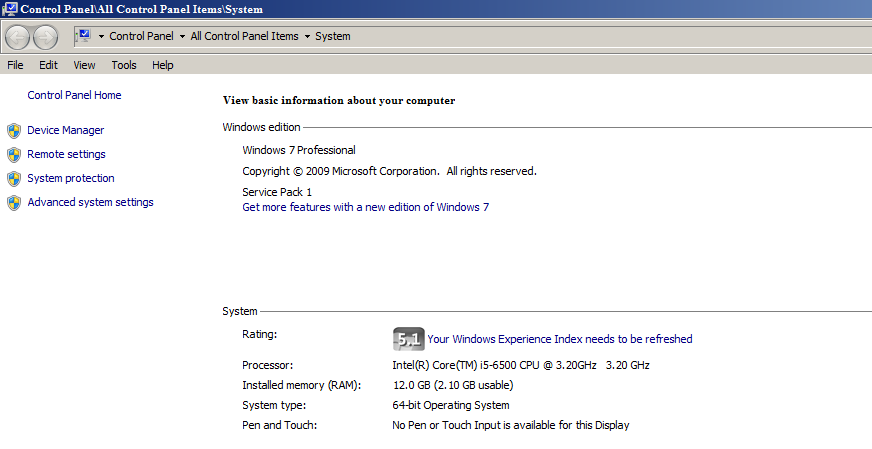Image resolution: width=872 pixels, height=449 pixels.
Task: Open Remote settings link
Action: coord(66,154)
